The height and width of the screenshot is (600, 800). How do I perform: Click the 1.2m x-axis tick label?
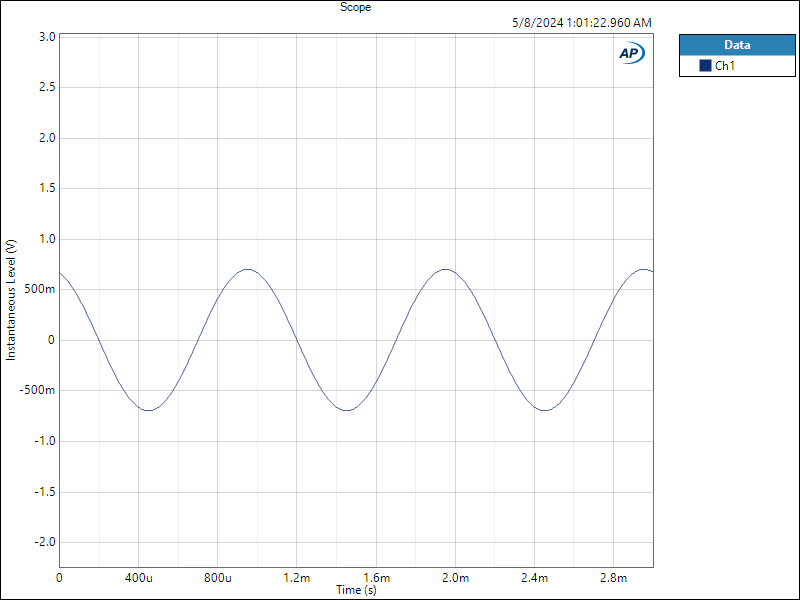click(x=297, y=578)
